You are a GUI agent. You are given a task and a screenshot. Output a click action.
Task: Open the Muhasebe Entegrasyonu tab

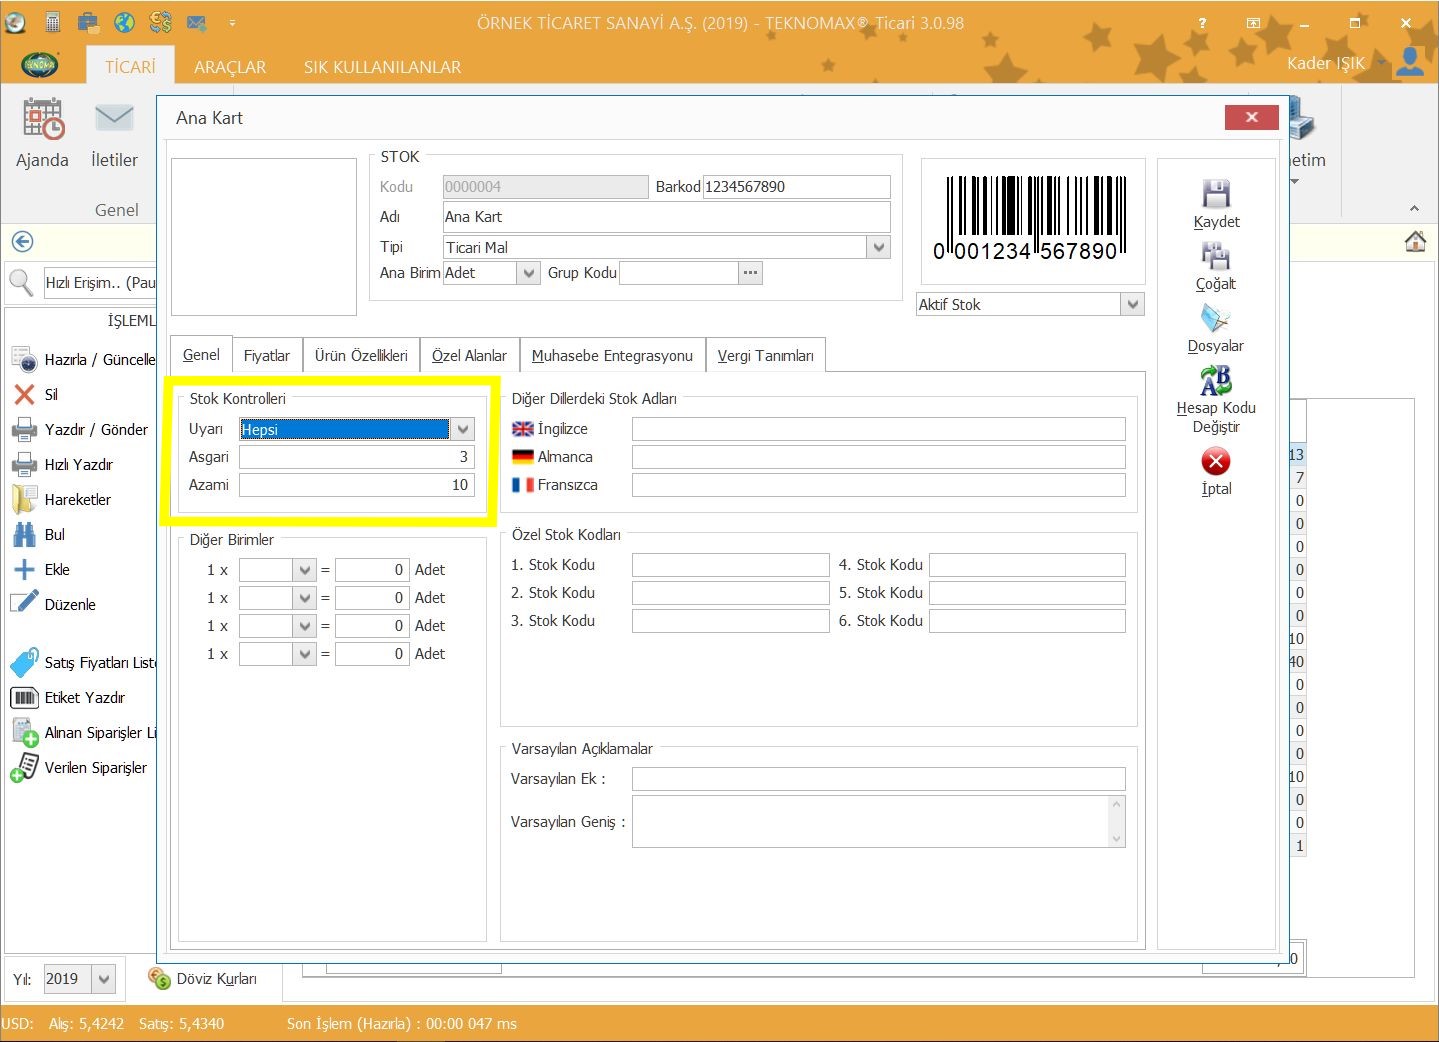click(x=612, y=356)
